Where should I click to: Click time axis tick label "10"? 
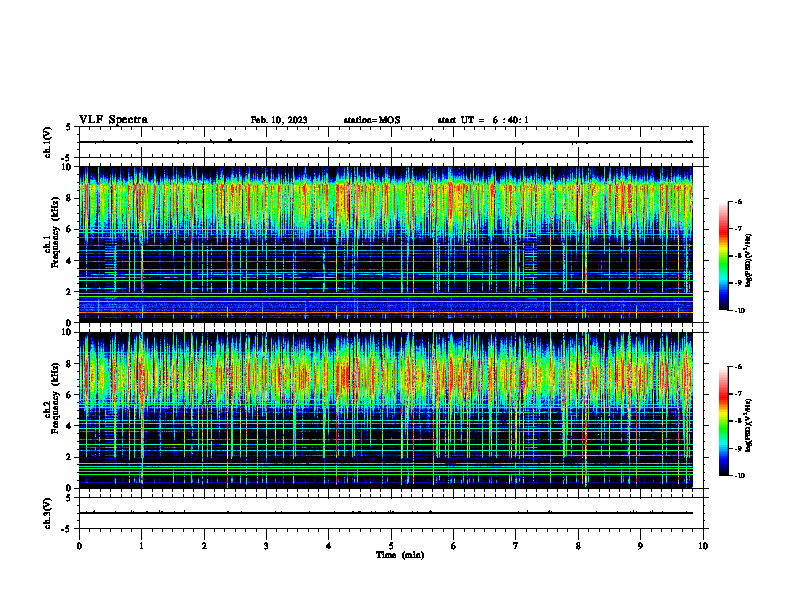click(703, 546)
